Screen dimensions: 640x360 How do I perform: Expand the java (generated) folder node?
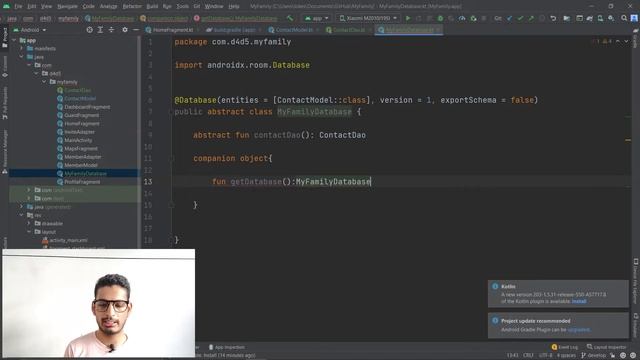click(x=22, y=207)
